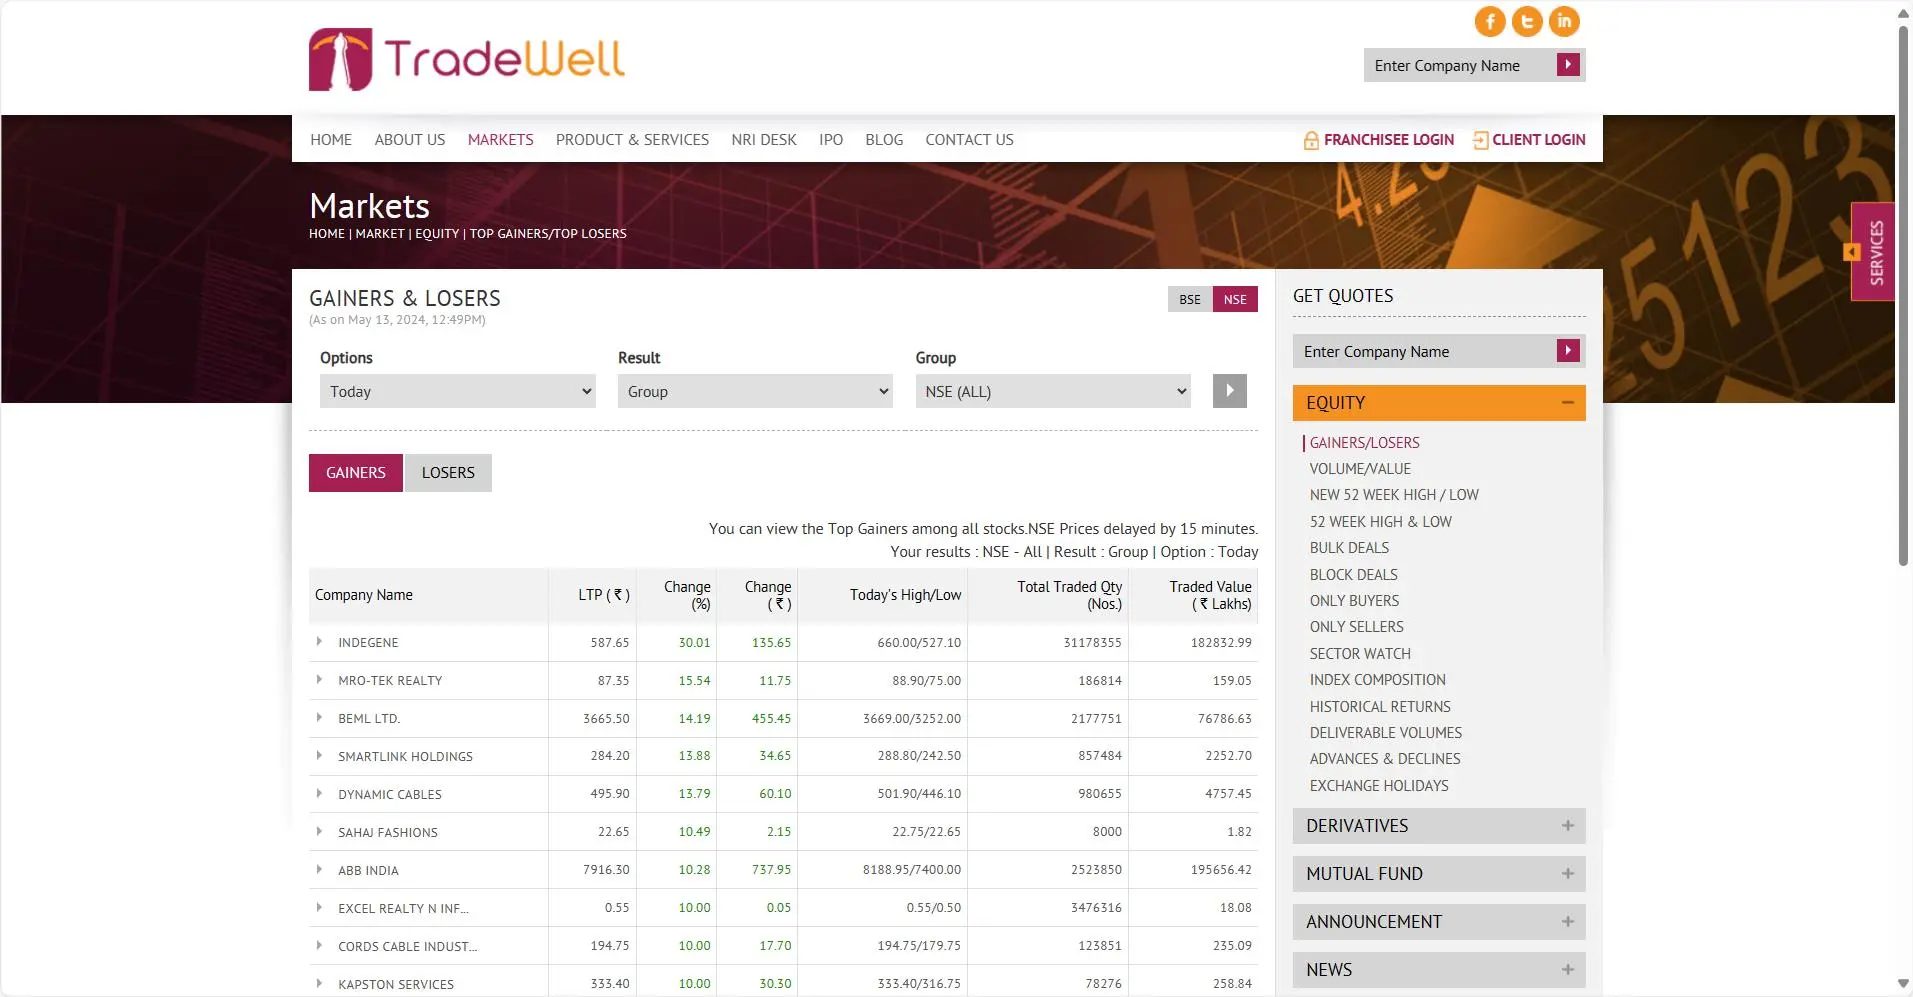Select the GAINERS tab
The width and height of the screenshot is (1913, 997).
[x=356, y=473]
